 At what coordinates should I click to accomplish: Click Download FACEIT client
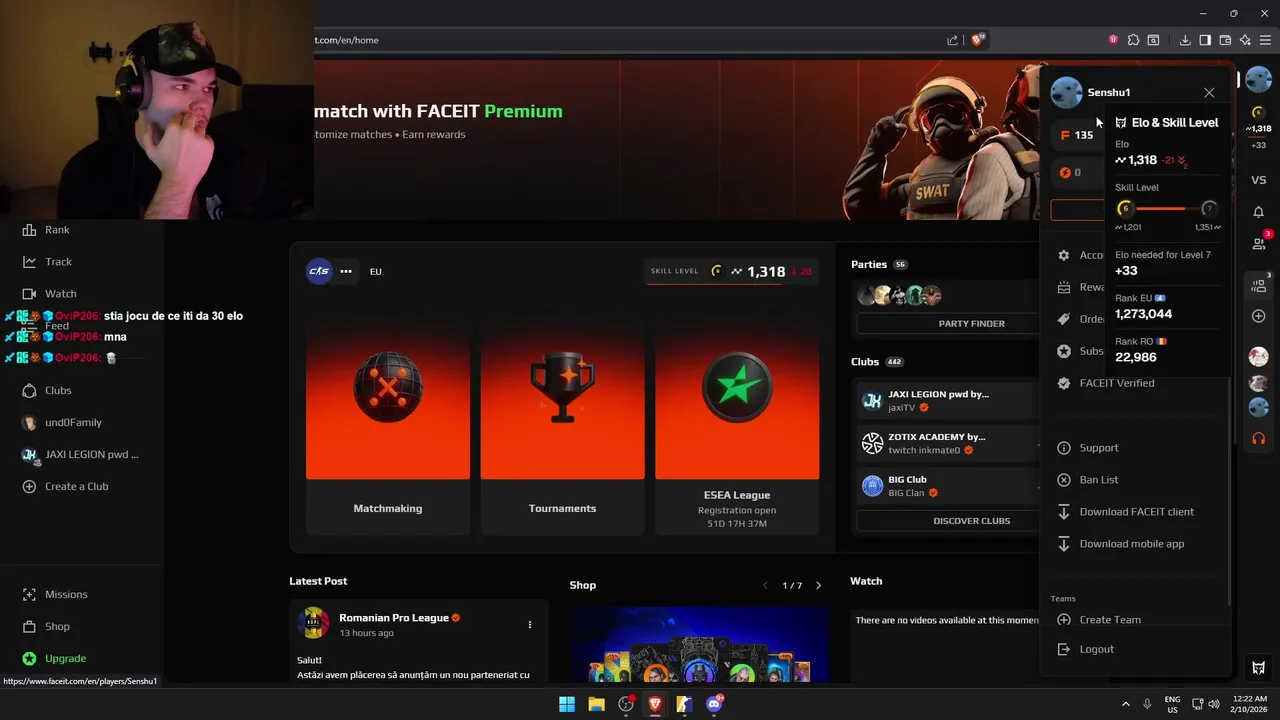pyautogui.click(x=1136, y=512)
